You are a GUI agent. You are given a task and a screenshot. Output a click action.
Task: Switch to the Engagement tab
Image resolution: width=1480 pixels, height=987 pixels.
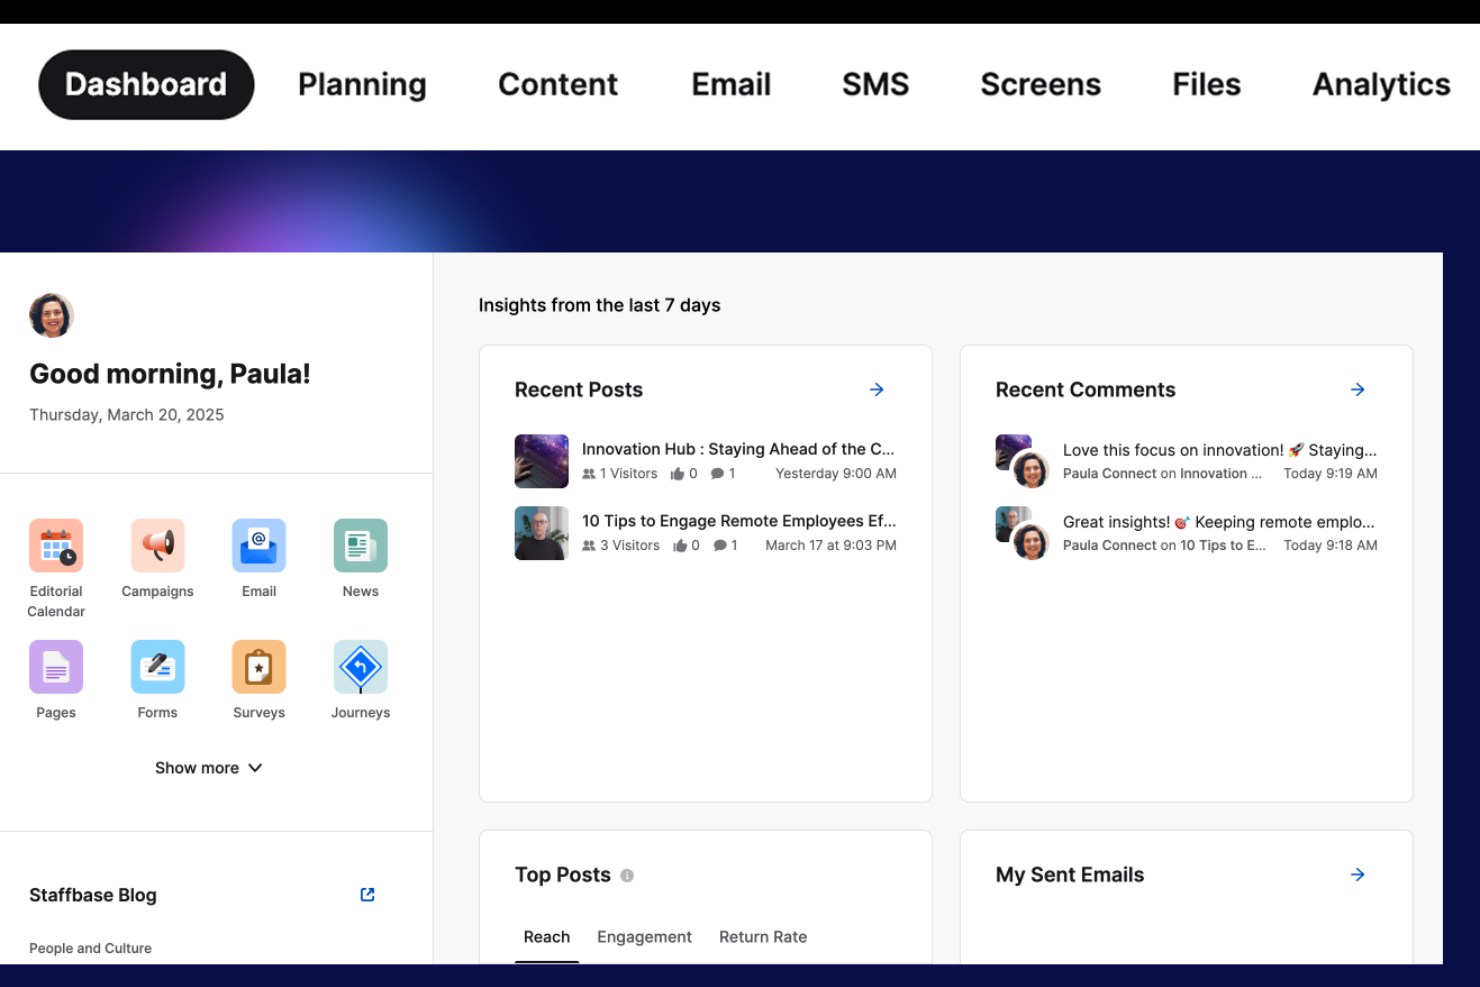644,936
